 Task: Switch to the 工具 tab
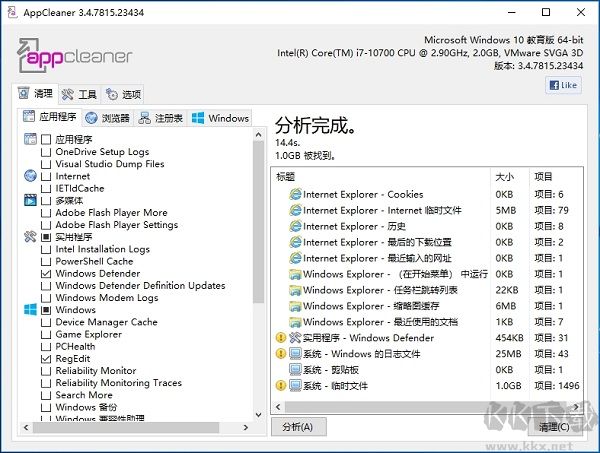[x=79, y=94]
